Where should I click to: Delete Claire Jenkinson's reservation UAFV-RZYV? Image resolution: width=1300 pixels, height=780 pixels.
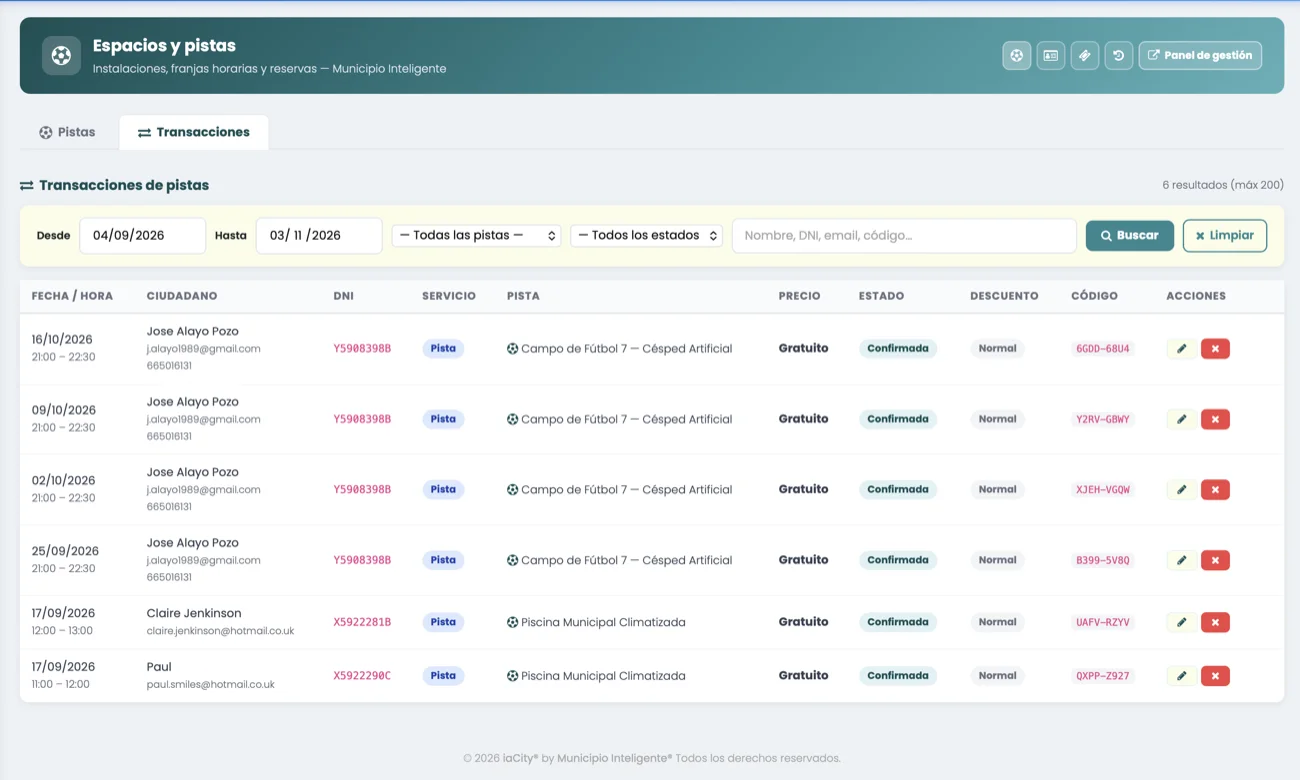1215,622
